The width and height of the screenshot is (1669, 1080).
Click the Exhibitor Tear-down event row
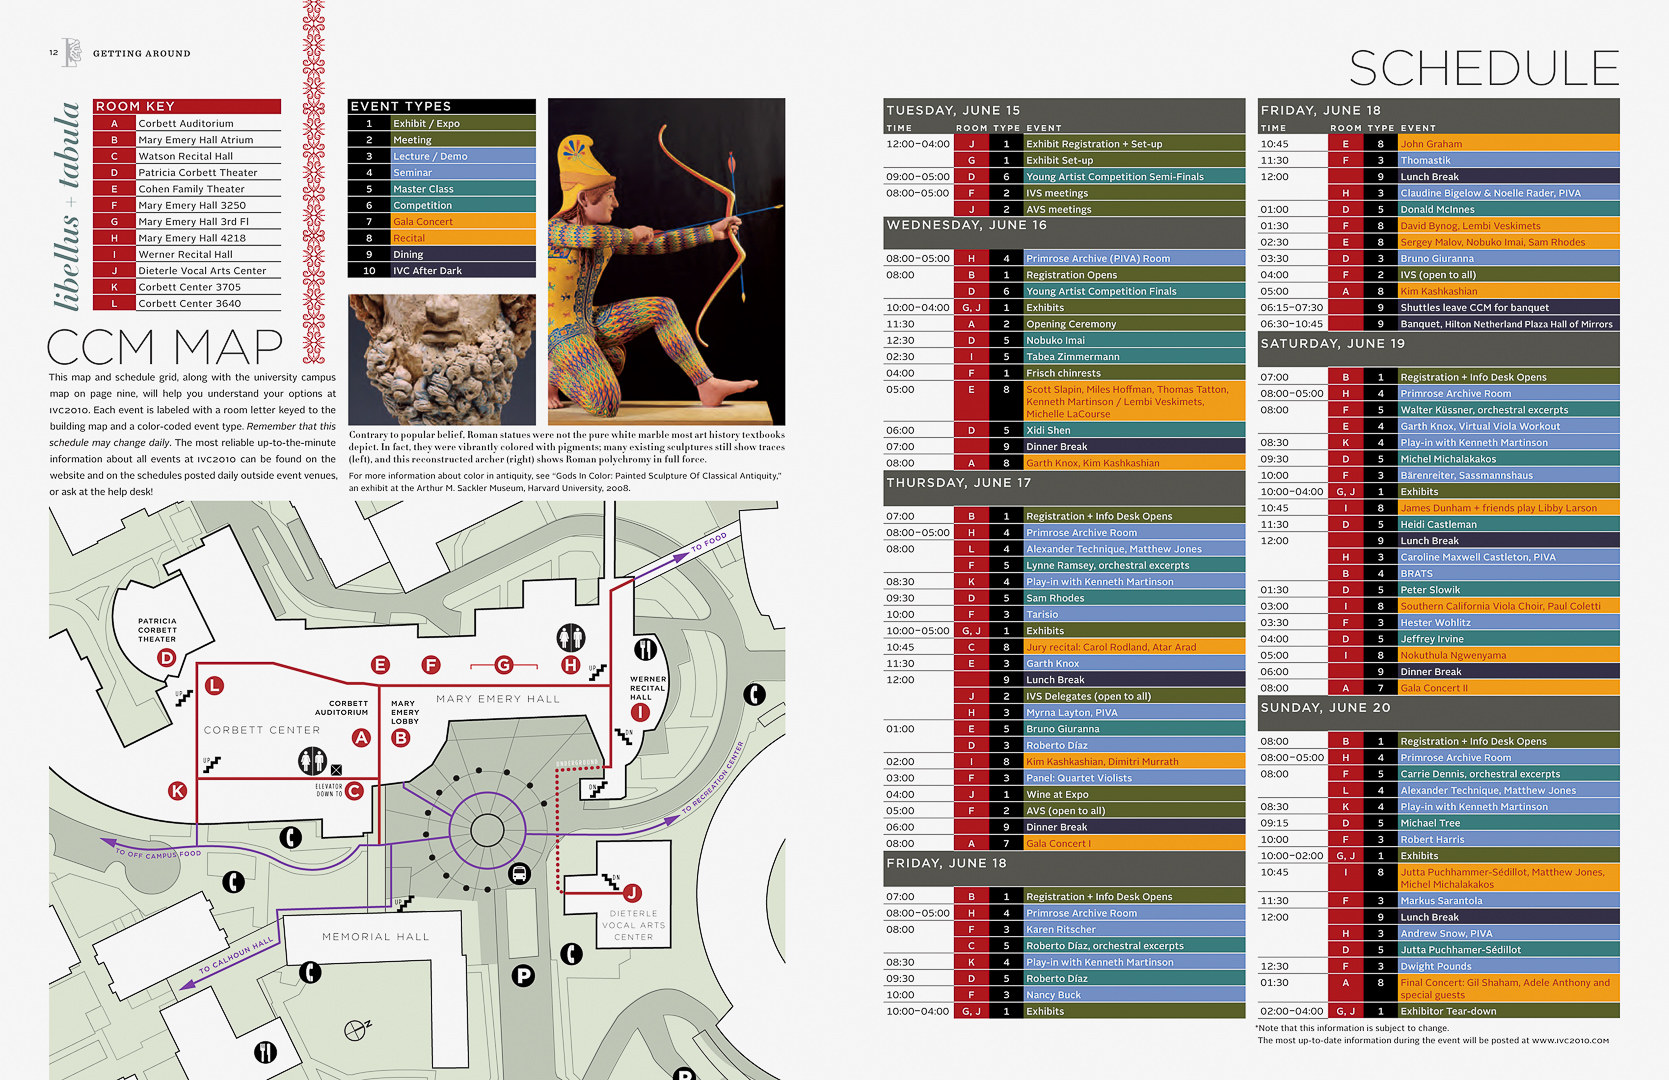(x=1507, y=1011)
